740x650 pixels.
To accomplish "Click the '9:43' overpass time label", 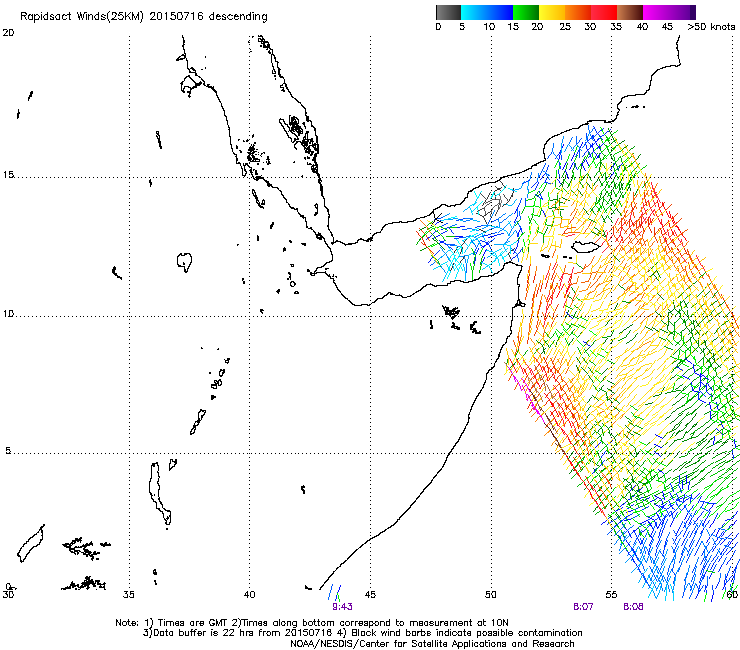I will 342,607.
